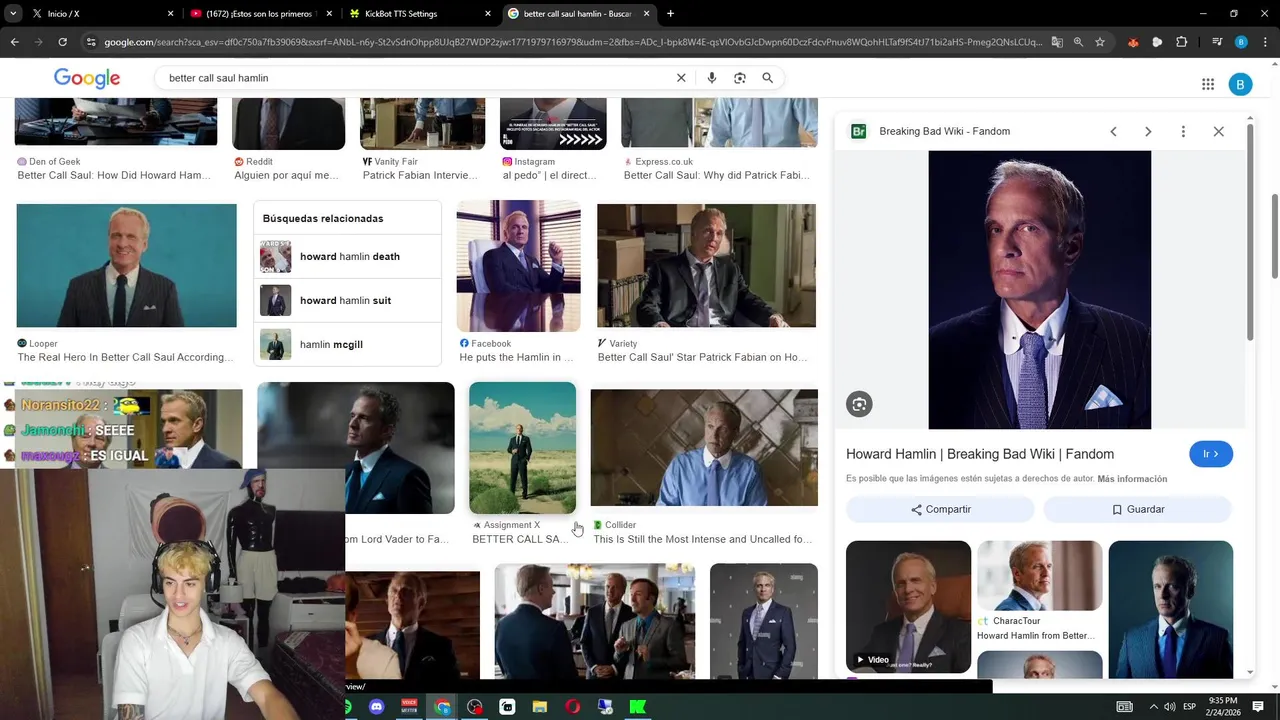Click the address bar URL
The height and width of the screenshot is (720, 1280).
click(573, 42)
